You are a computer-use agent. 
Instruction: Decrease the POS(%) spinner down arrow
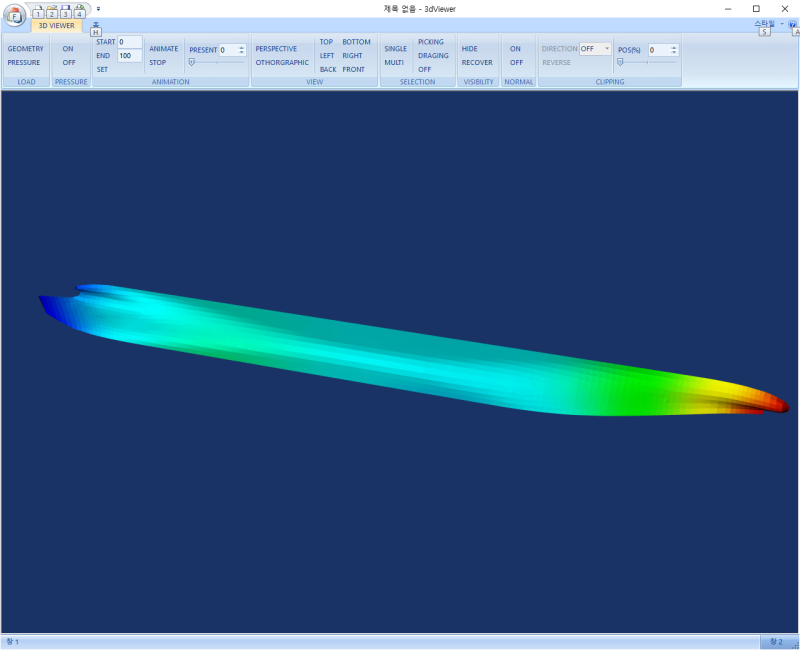(x=674, y=53)
